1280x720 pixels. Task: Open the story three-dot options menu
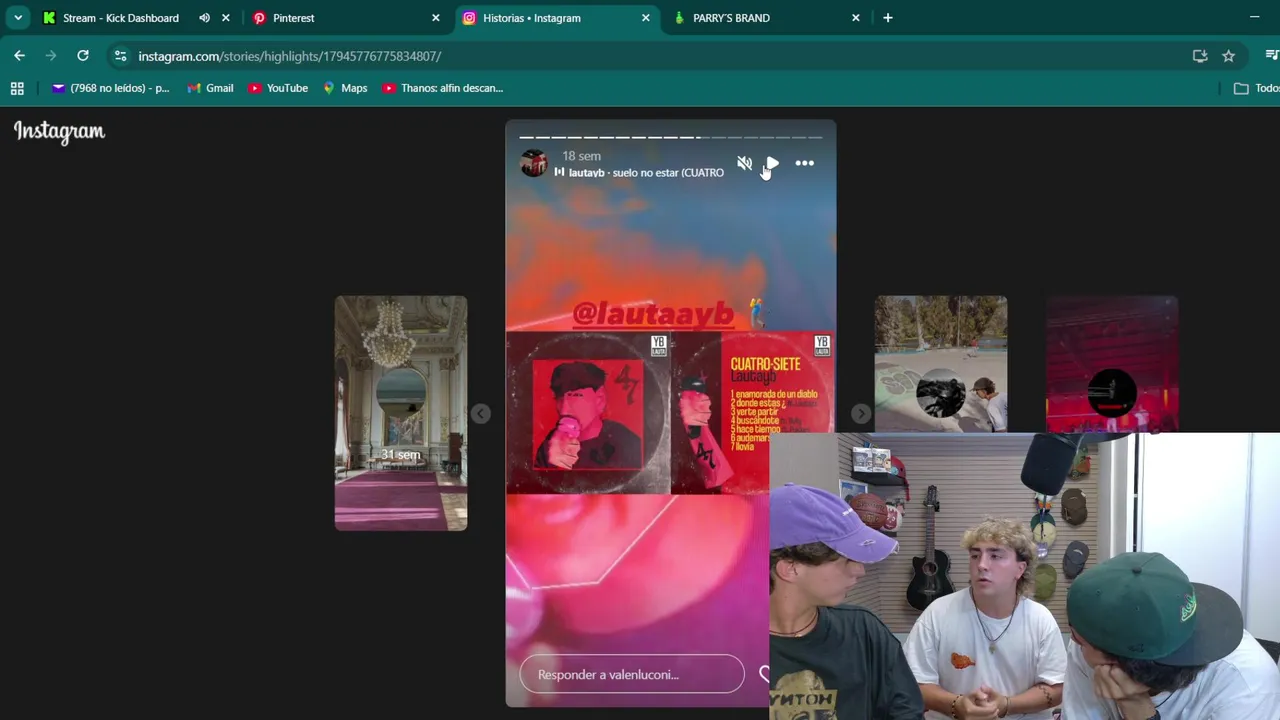pyautogui.click(x=804, y=163)
